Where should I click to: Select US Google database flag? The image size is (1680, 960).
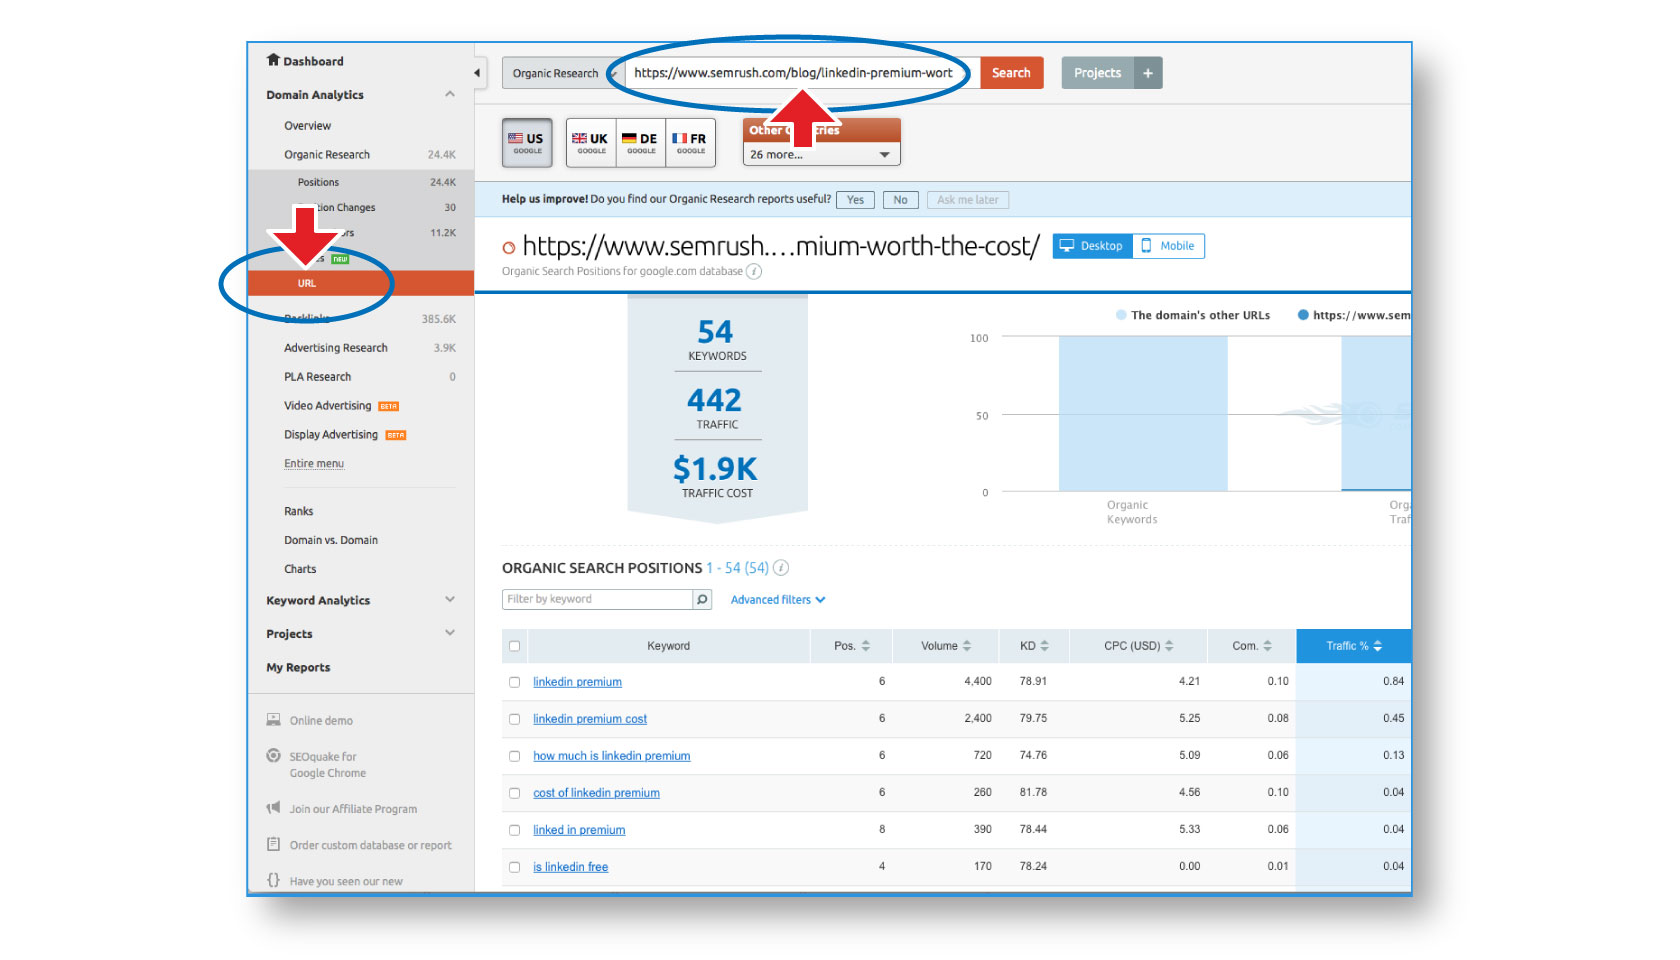click(x=527, y=143)
